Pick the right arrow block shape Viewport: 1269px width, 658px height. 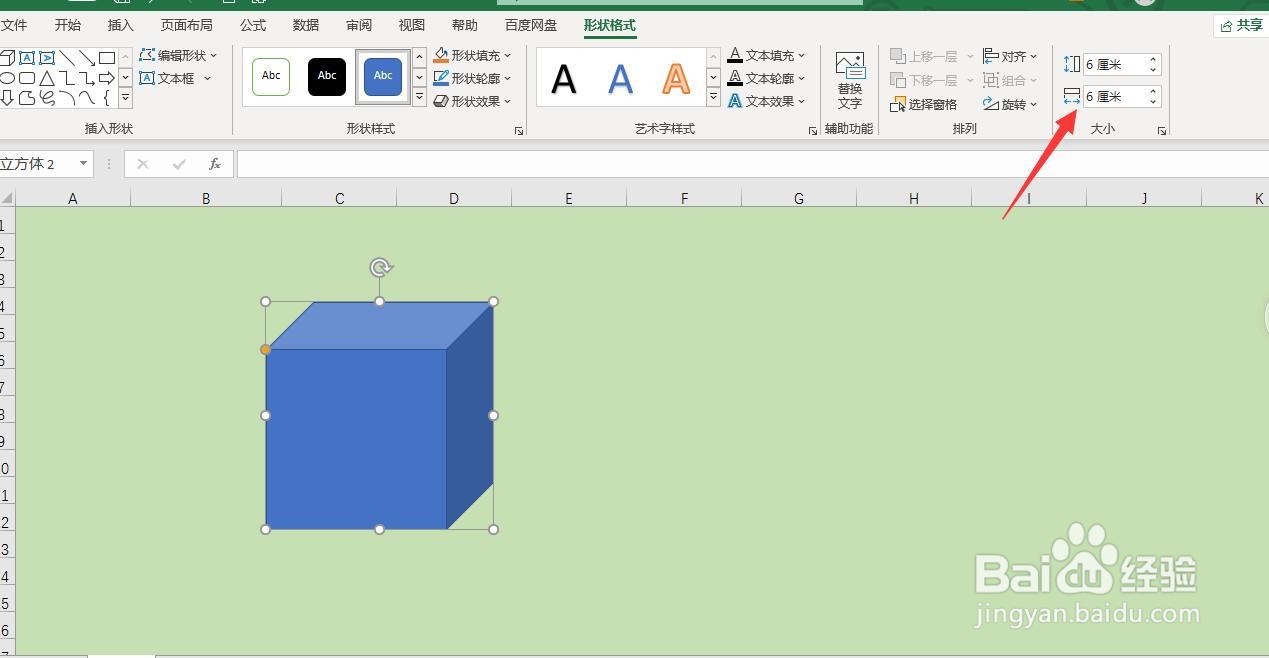pos(107,78)
